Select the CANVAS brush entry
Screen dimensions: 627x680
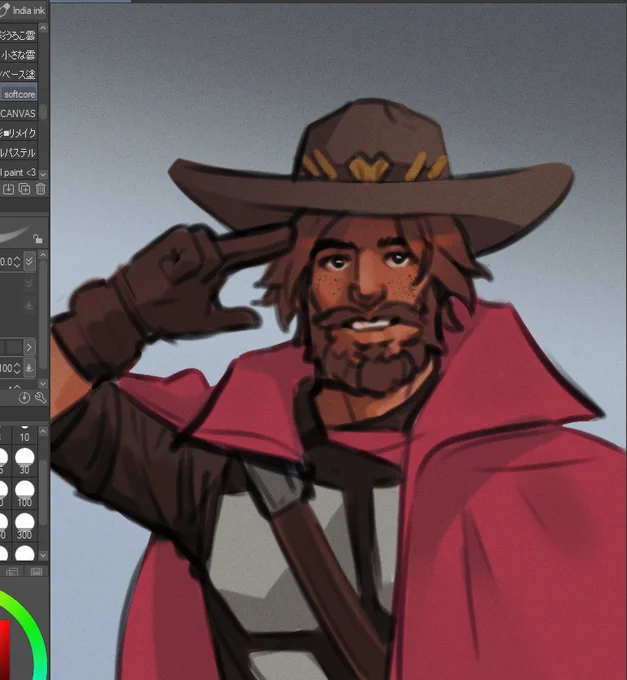click(x=18, y=114)
